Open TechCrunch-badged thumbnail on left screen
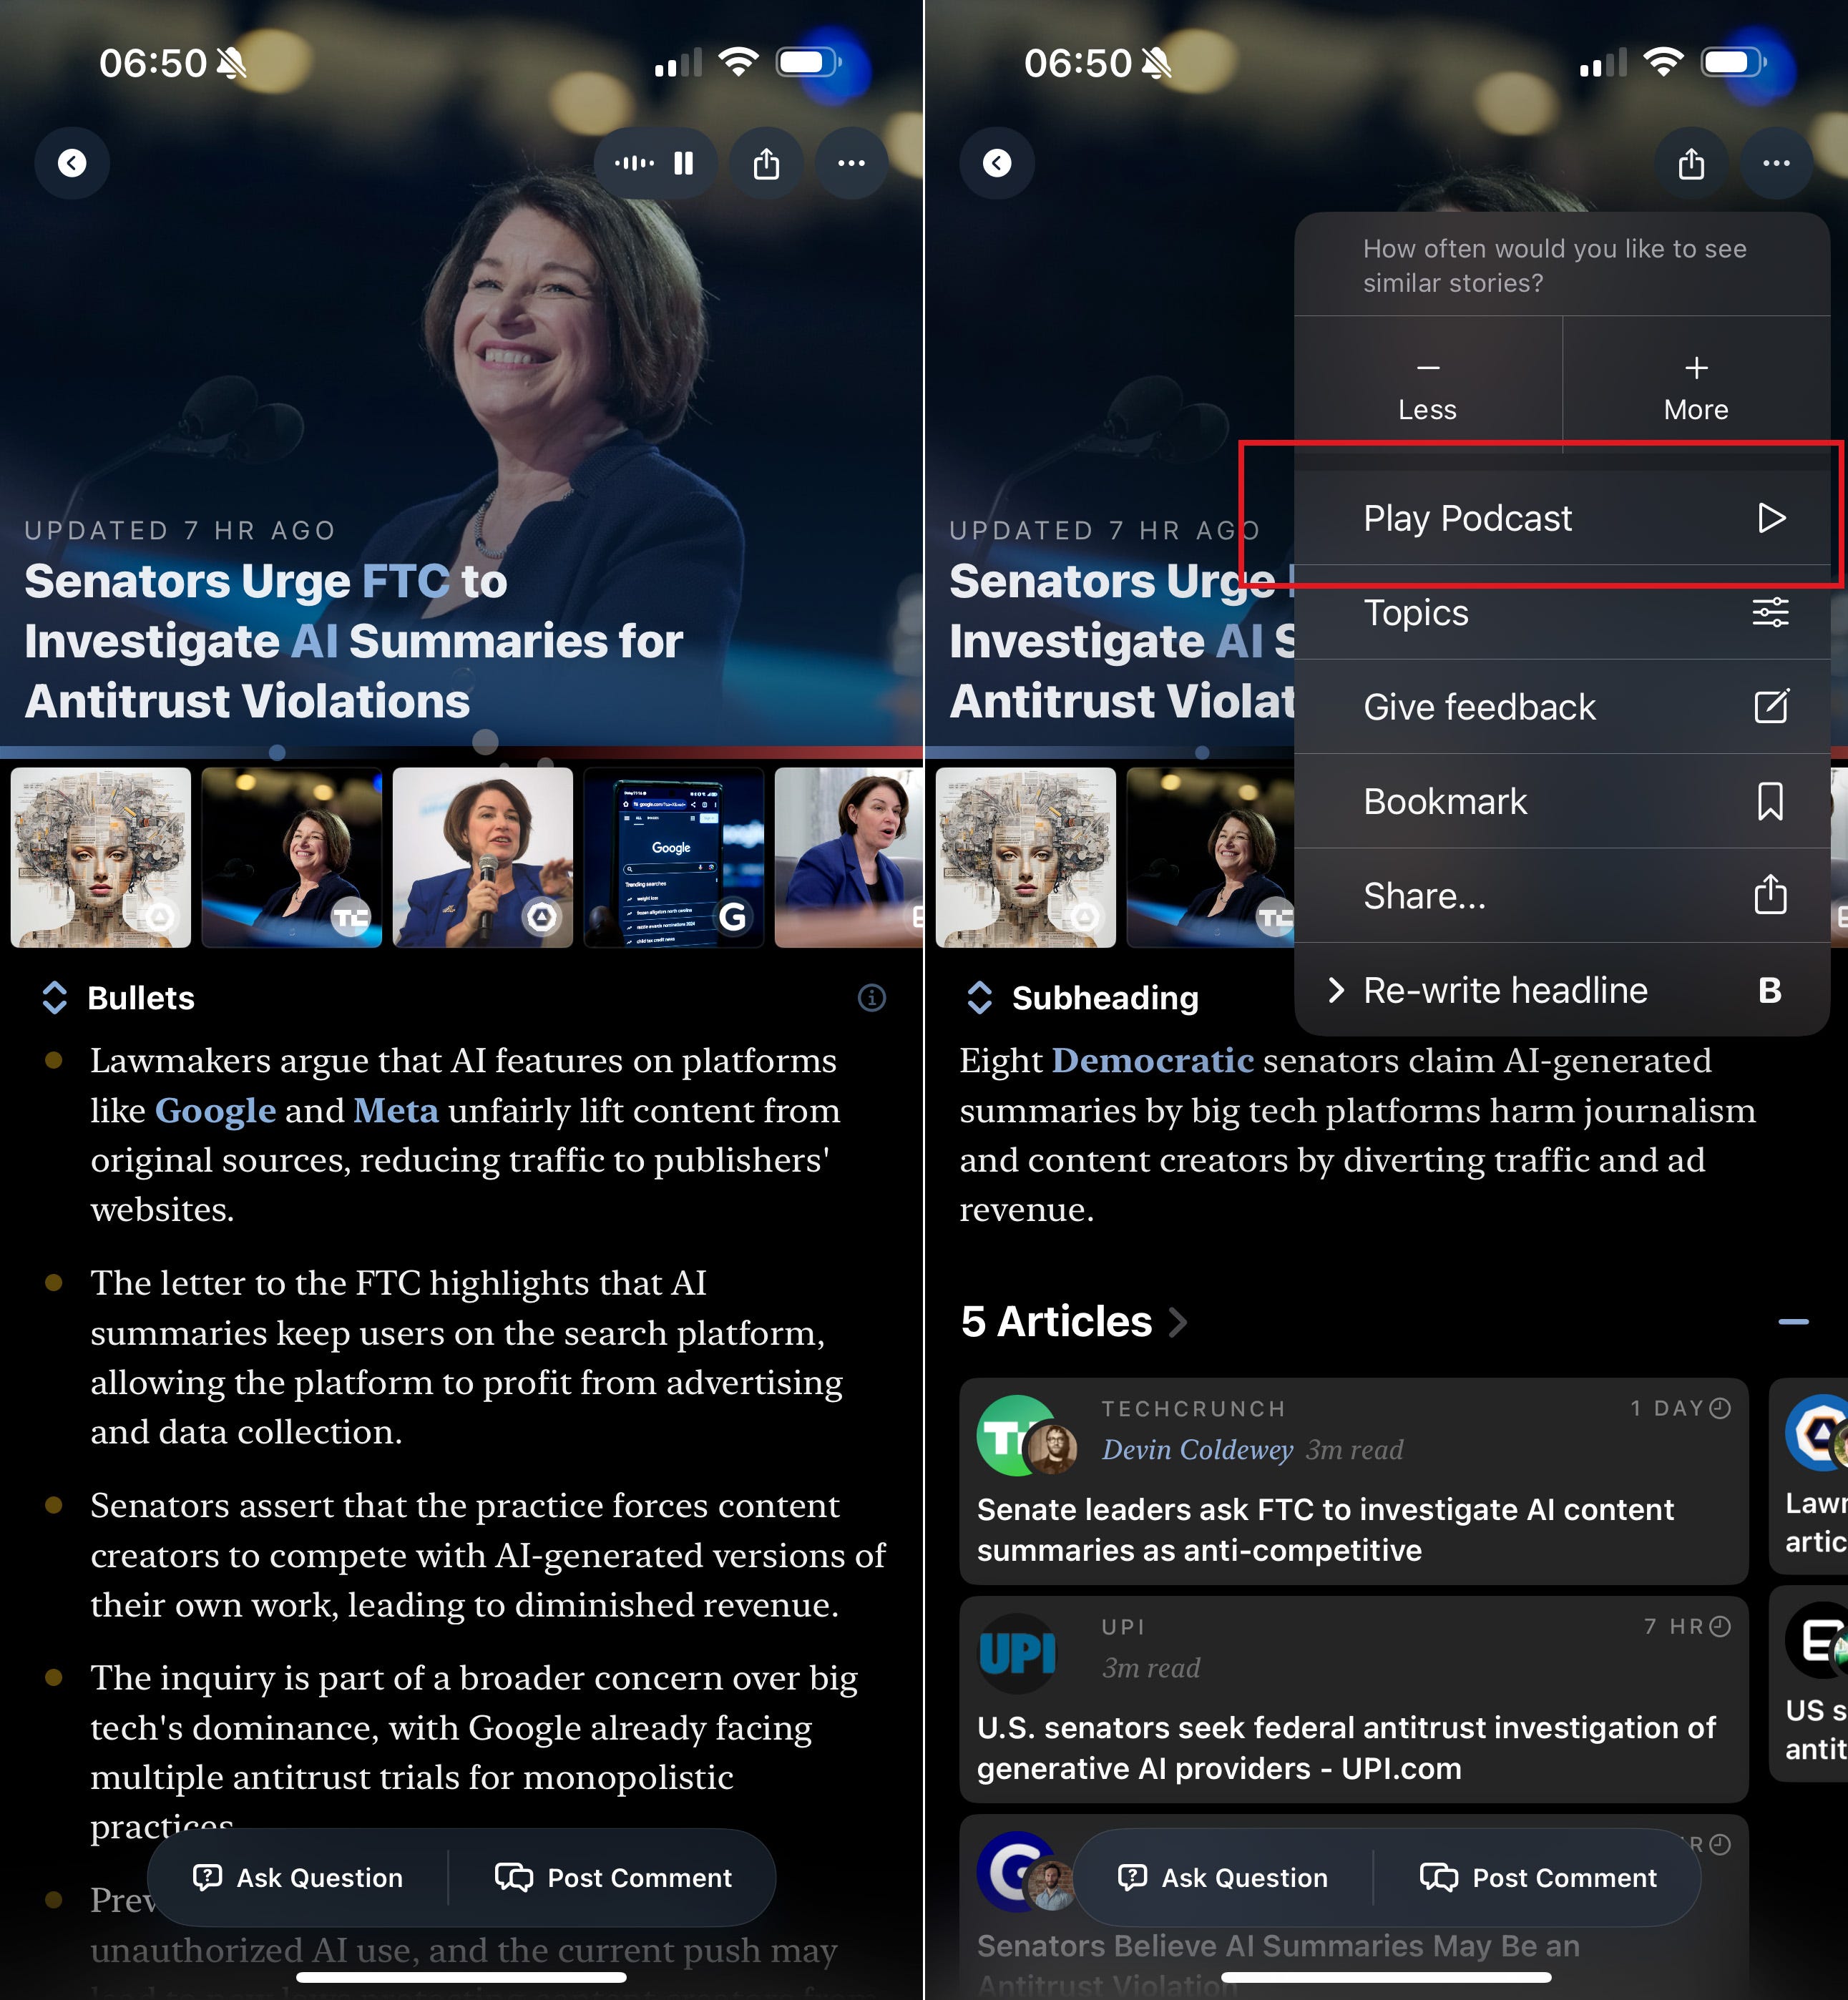This screenshot has width=1848, height=2000. 292,857
